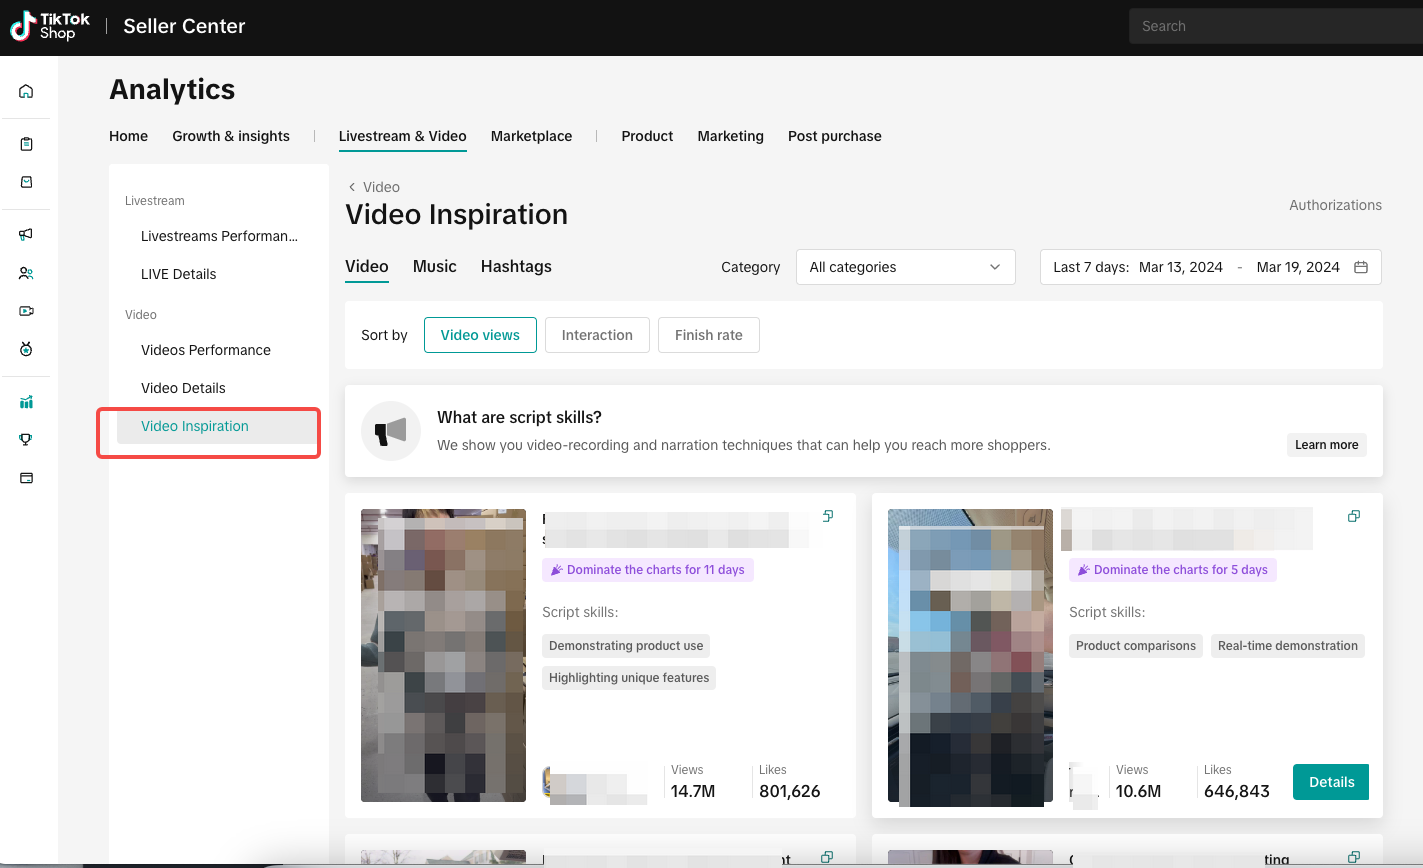This screenshot has height=868, width=1423.
Task: Open the trophy icon in left sidebar
Action: coord(26,439)
